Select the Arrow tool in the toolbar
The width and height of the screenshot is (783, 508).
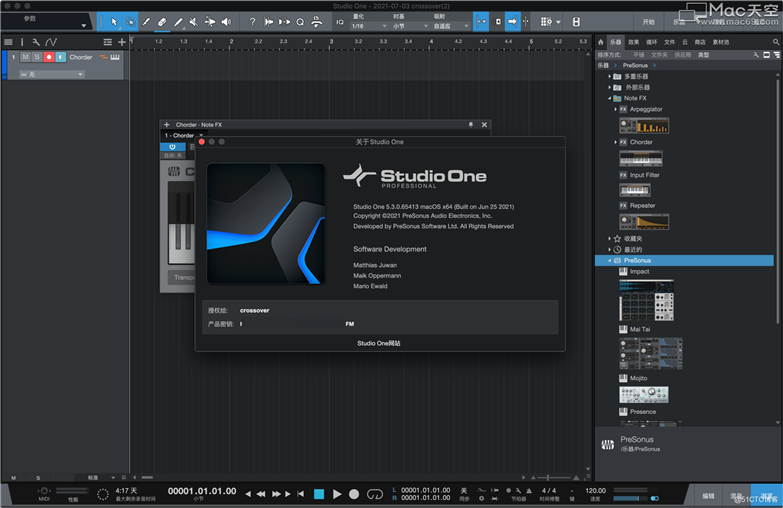click(114, 22)
